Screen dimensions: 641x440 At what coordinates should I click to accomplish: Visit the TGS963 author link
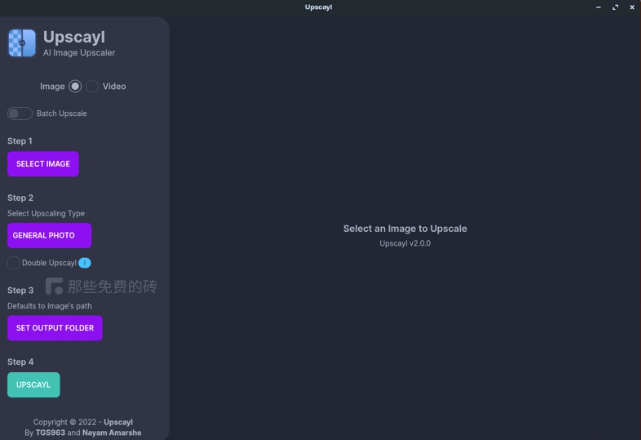coord(50,433)
